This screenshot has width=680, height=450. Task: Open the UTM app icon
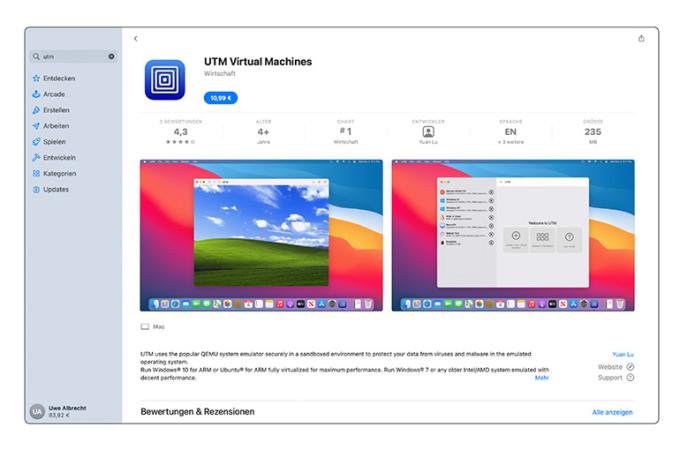[x=165, y=80]
